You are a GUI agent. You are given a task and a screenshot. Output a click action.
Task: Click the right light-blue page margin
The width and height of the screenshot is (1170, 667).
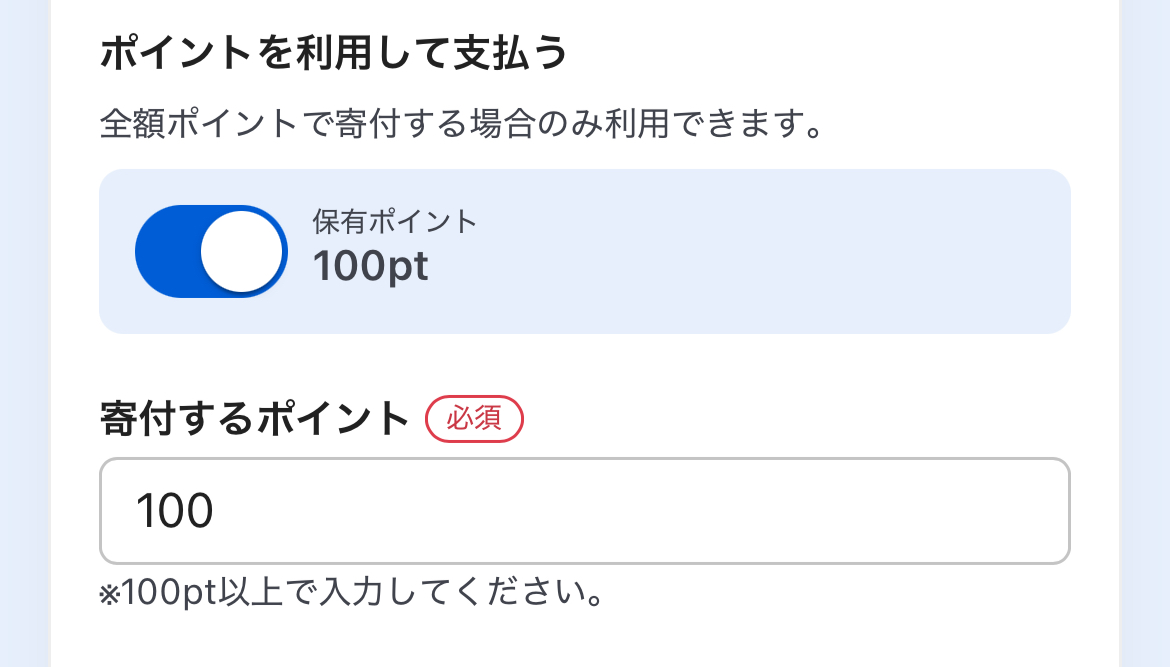[x=1145, y=330]
